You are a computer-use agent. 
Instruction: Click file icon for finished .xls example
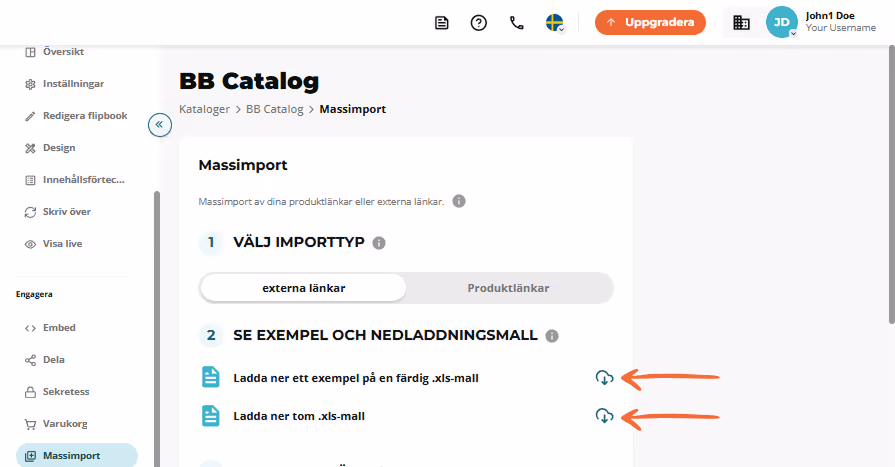point(211,377)
